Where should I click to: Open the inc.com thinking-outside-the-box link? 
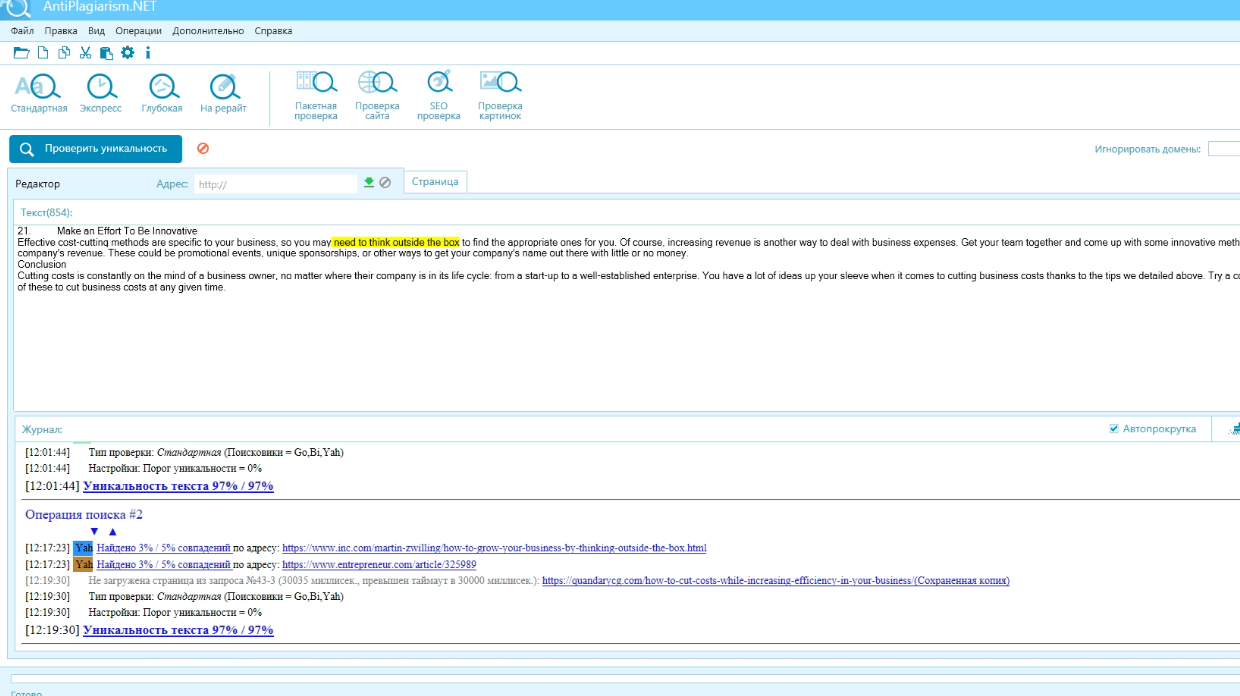494,548
